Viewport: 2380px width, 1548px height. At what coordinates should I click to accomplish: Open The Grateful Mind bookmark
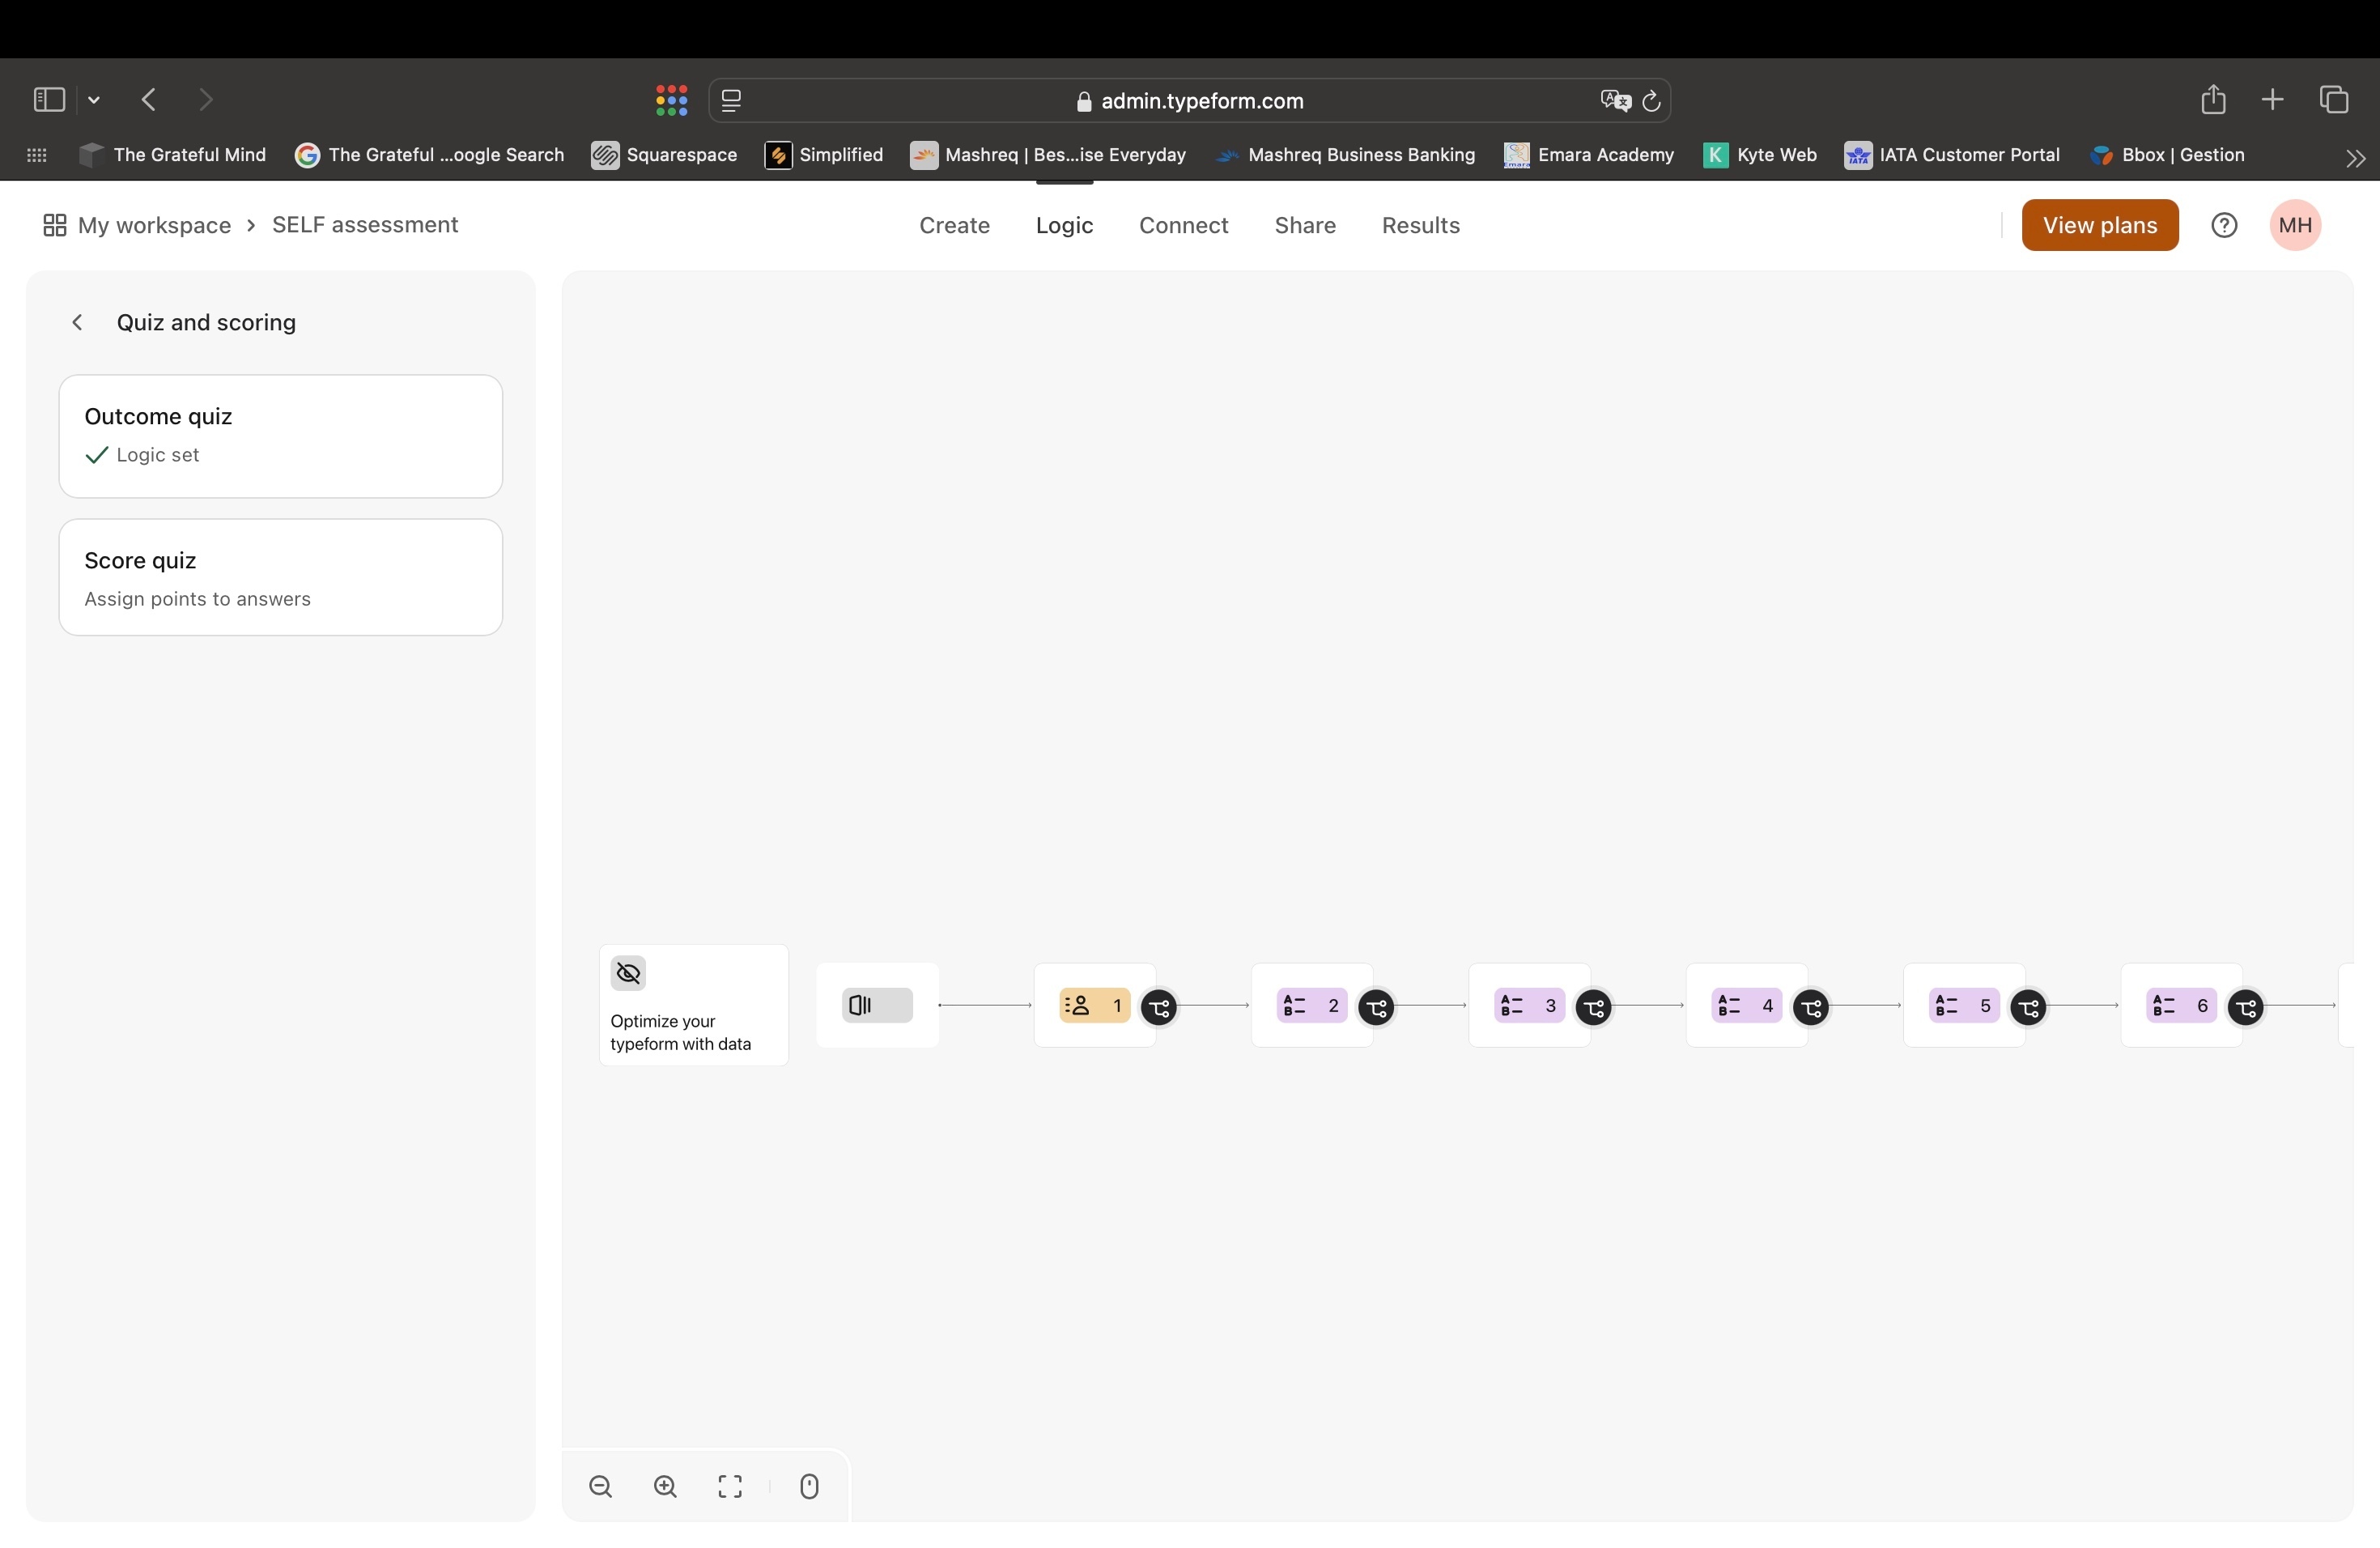tap(173, 155)
